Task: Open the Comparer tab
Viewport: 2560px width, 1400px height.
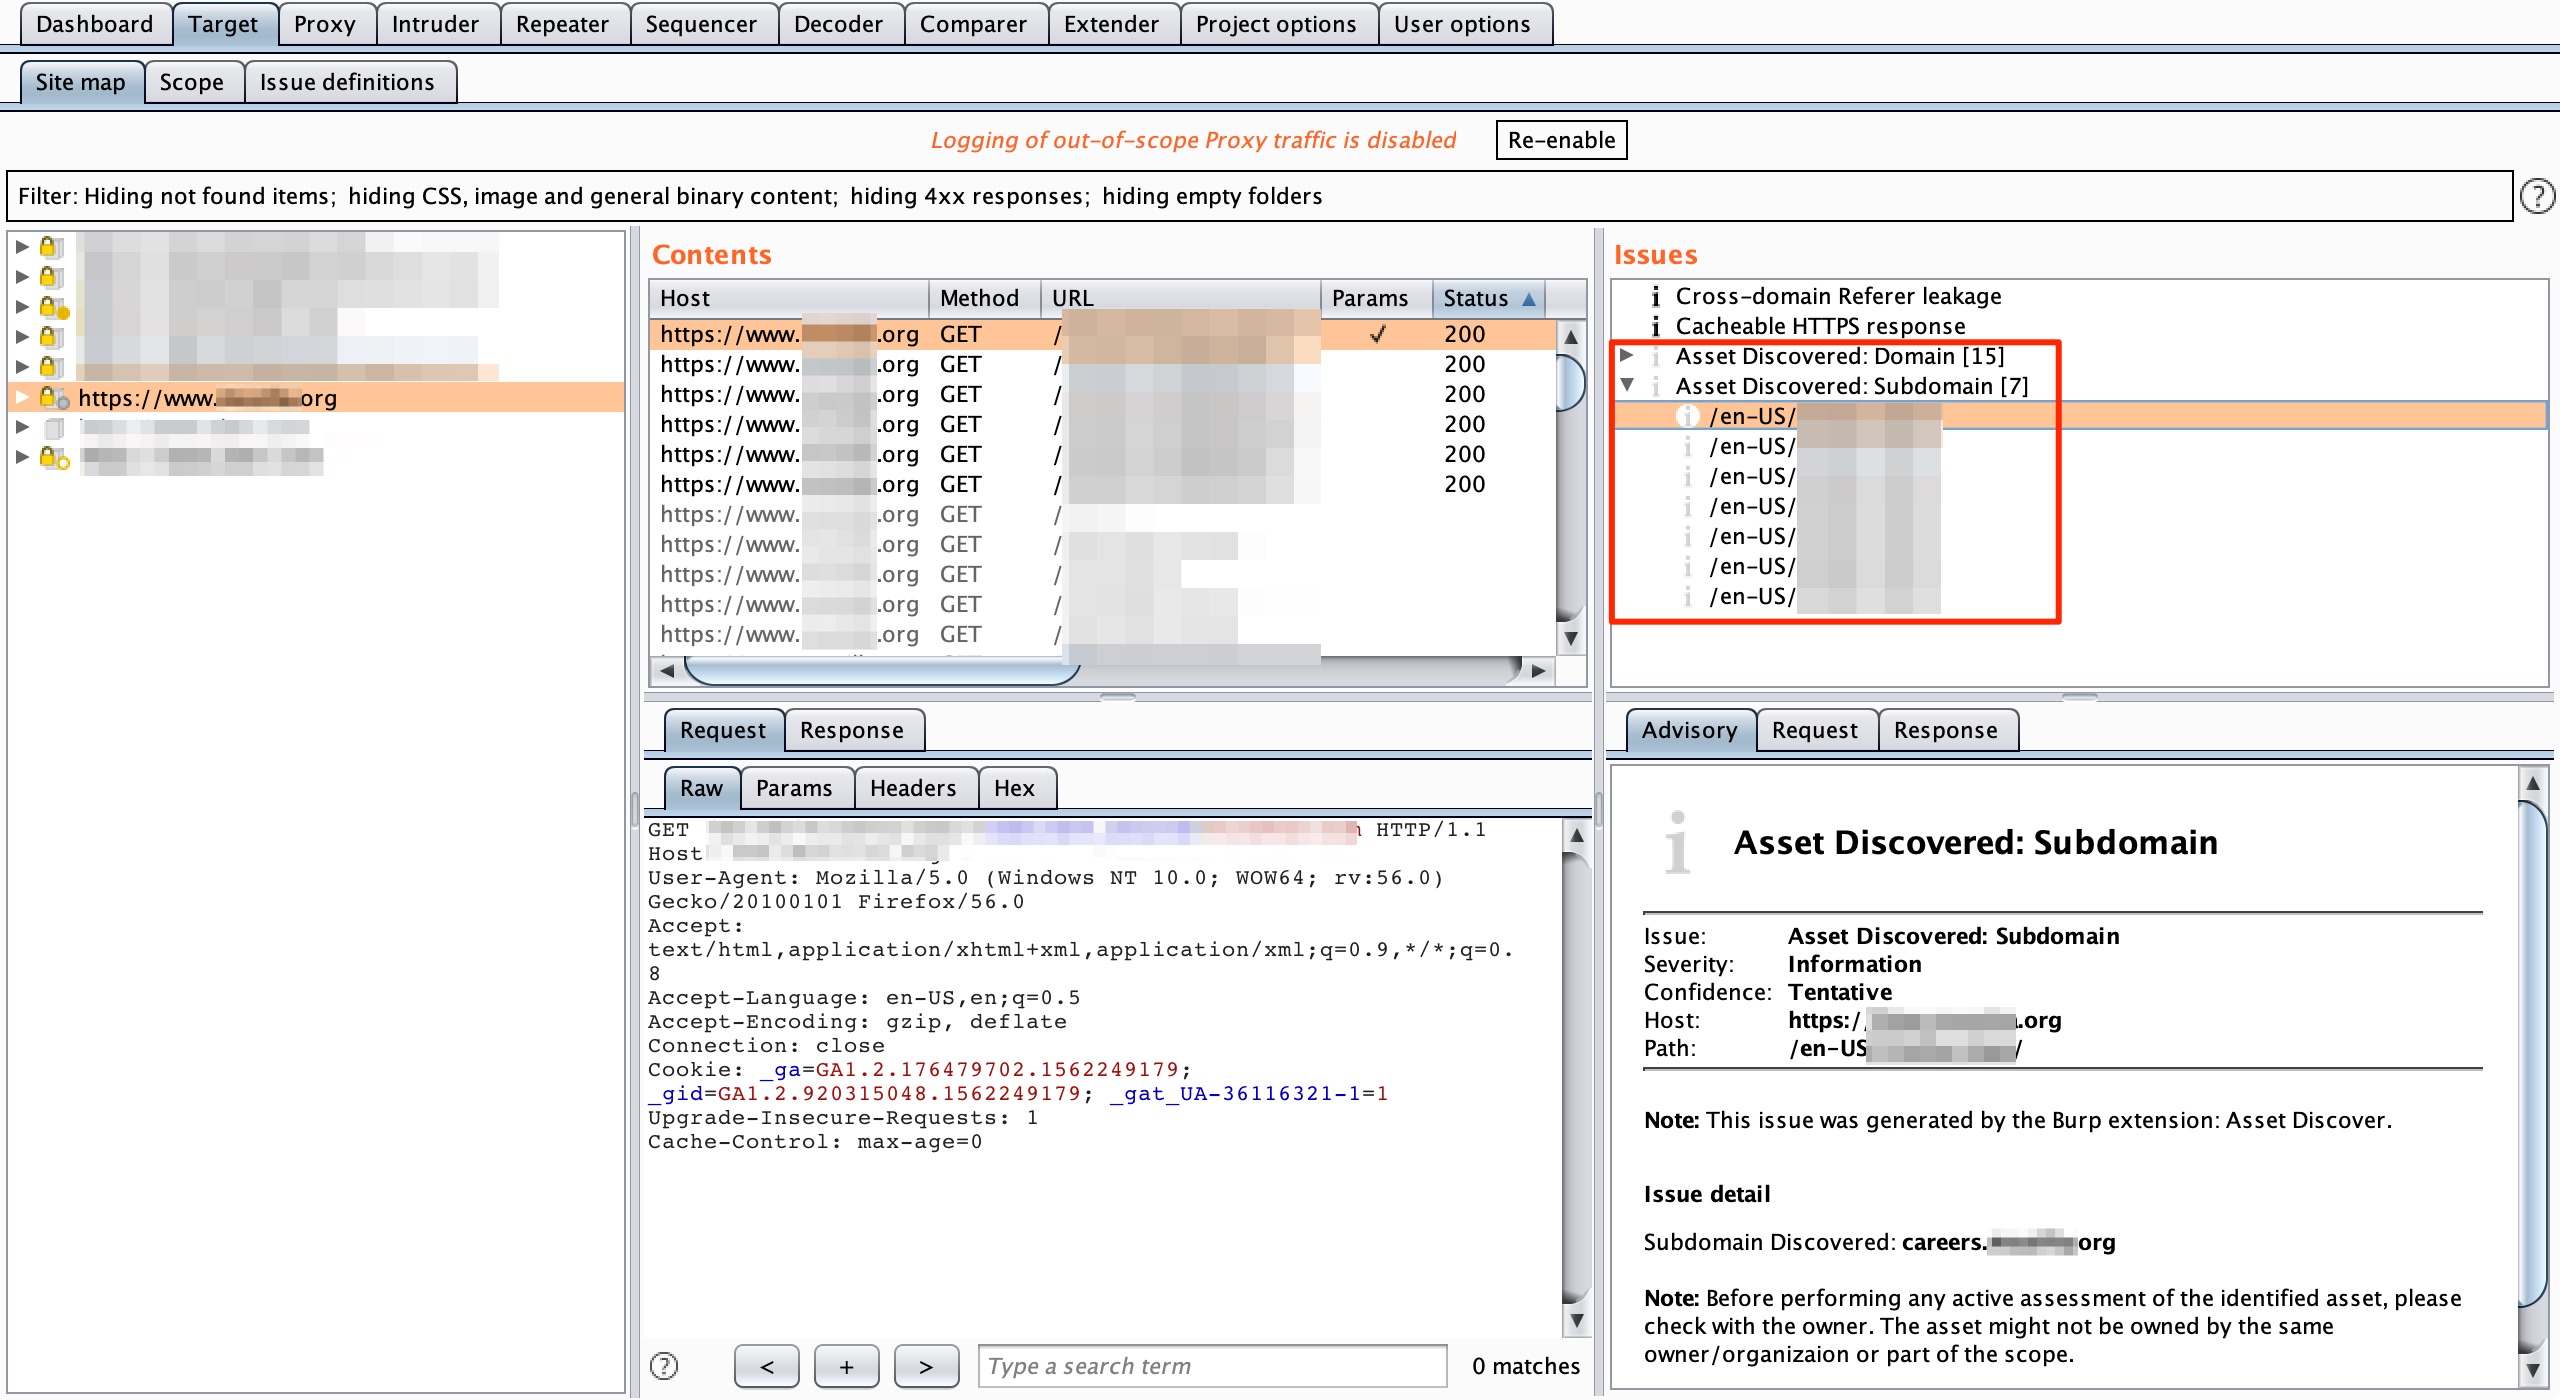Action: click(973, 24)
